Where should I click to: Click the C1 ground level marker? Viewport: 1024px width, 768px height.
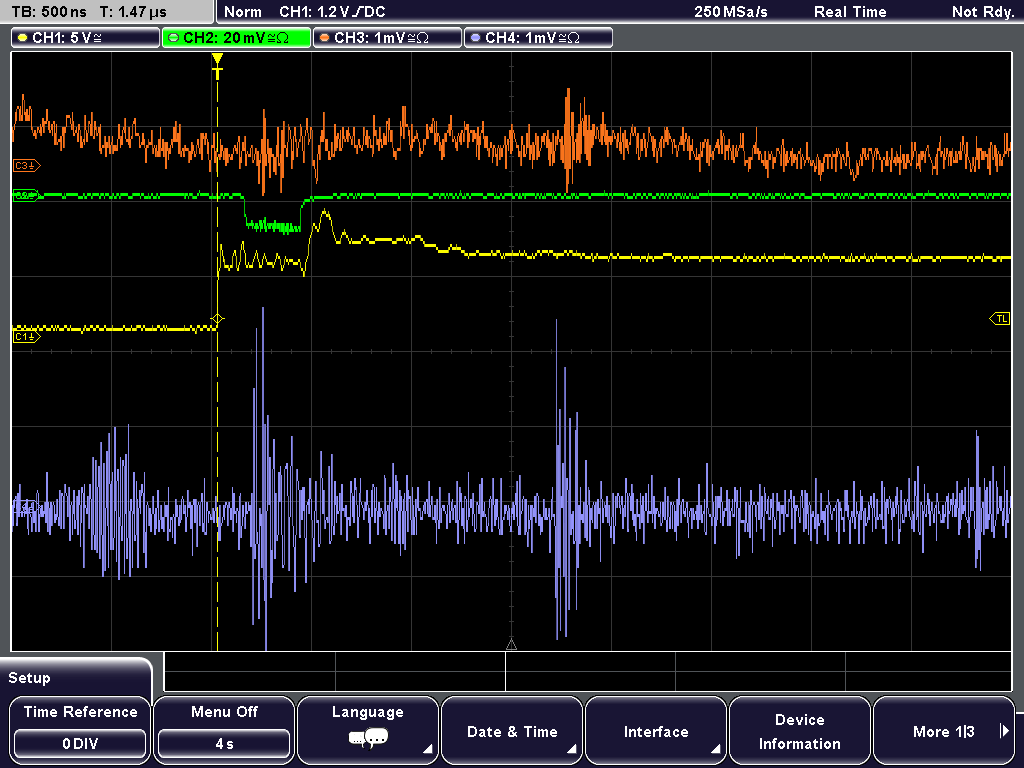click(26, 337)
